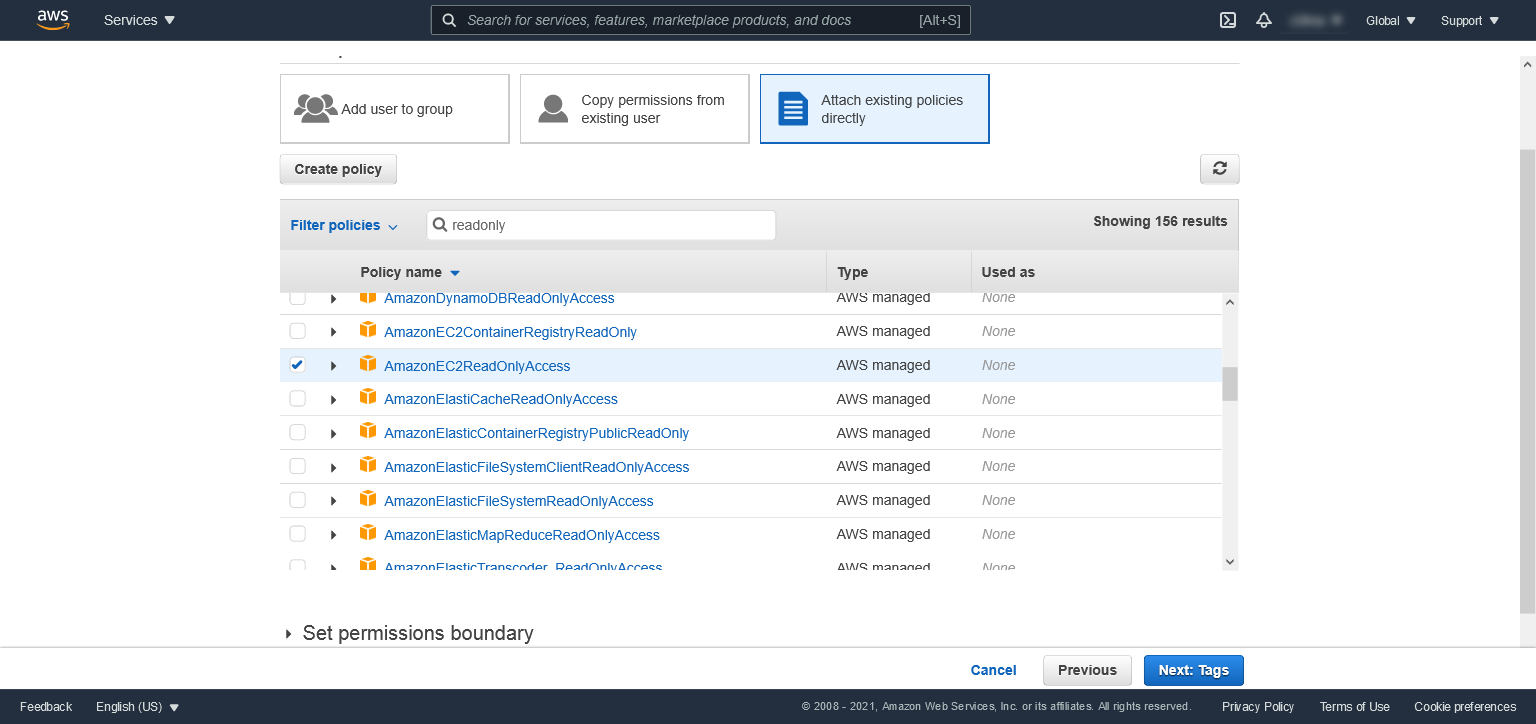Click the magnifier icon in top search bar
The width and height of the screenshot is (1536, 724).
(x=450, y=20)
